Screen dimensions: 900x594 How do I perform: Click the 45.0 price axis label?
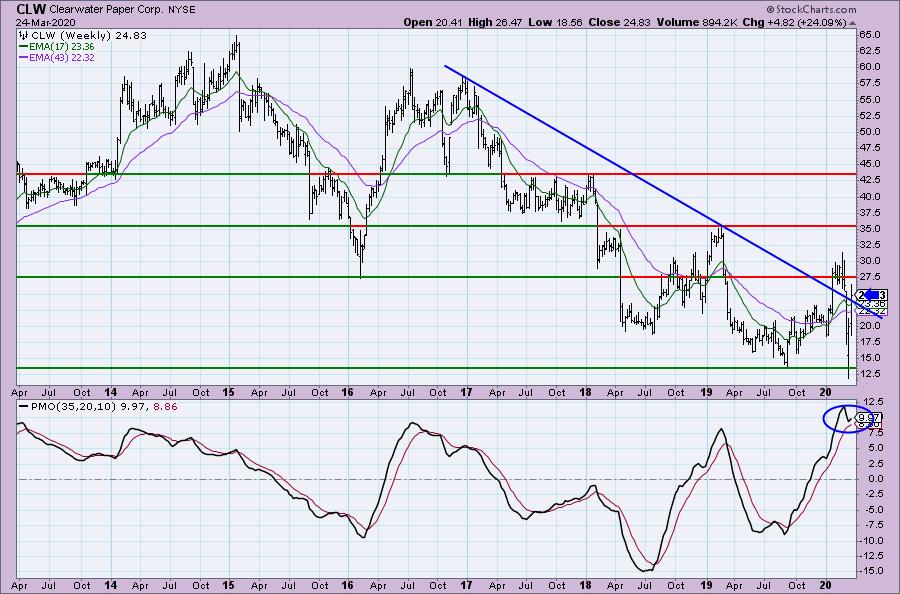(870, 164)
